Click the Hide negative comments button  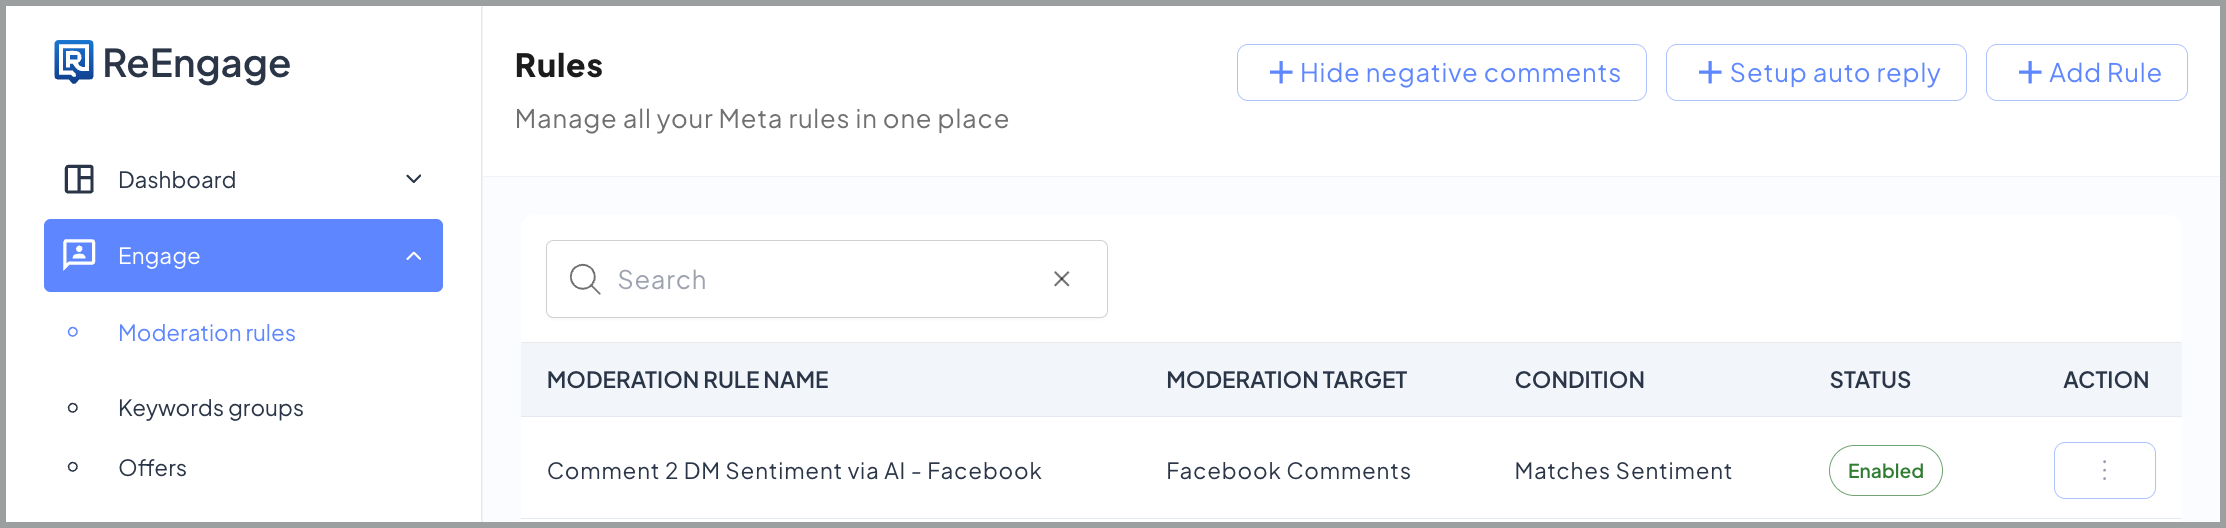pyautogui.click(x=1441, y=72)
